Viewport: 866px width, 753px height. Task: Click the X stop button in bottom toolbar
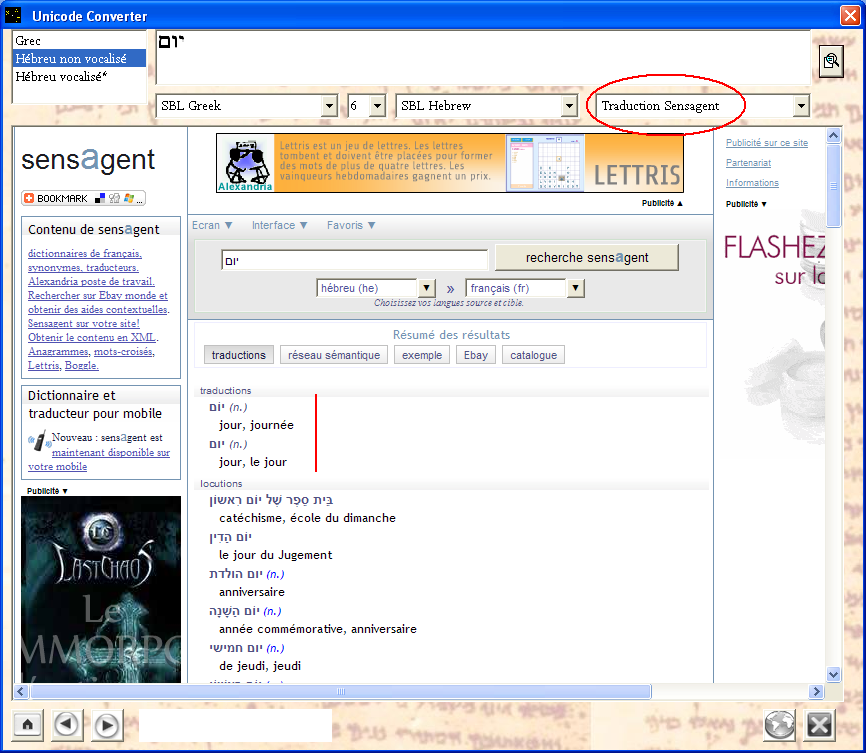[x=819, y=724]
